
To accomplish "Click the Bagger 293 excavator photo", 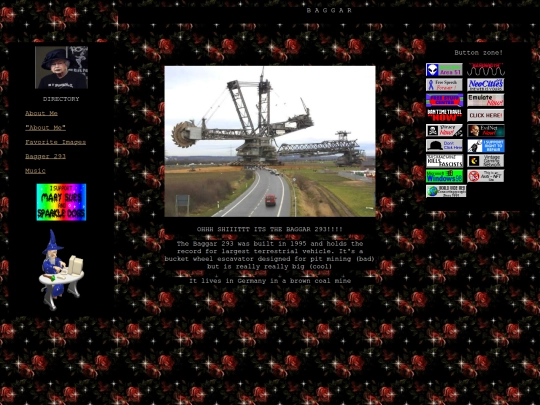I will (270, 141).
